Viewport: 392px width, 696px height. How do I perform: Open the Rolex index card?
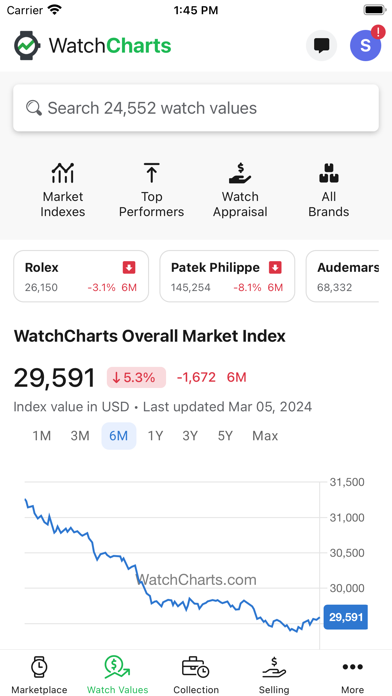(x=81, y=276)
